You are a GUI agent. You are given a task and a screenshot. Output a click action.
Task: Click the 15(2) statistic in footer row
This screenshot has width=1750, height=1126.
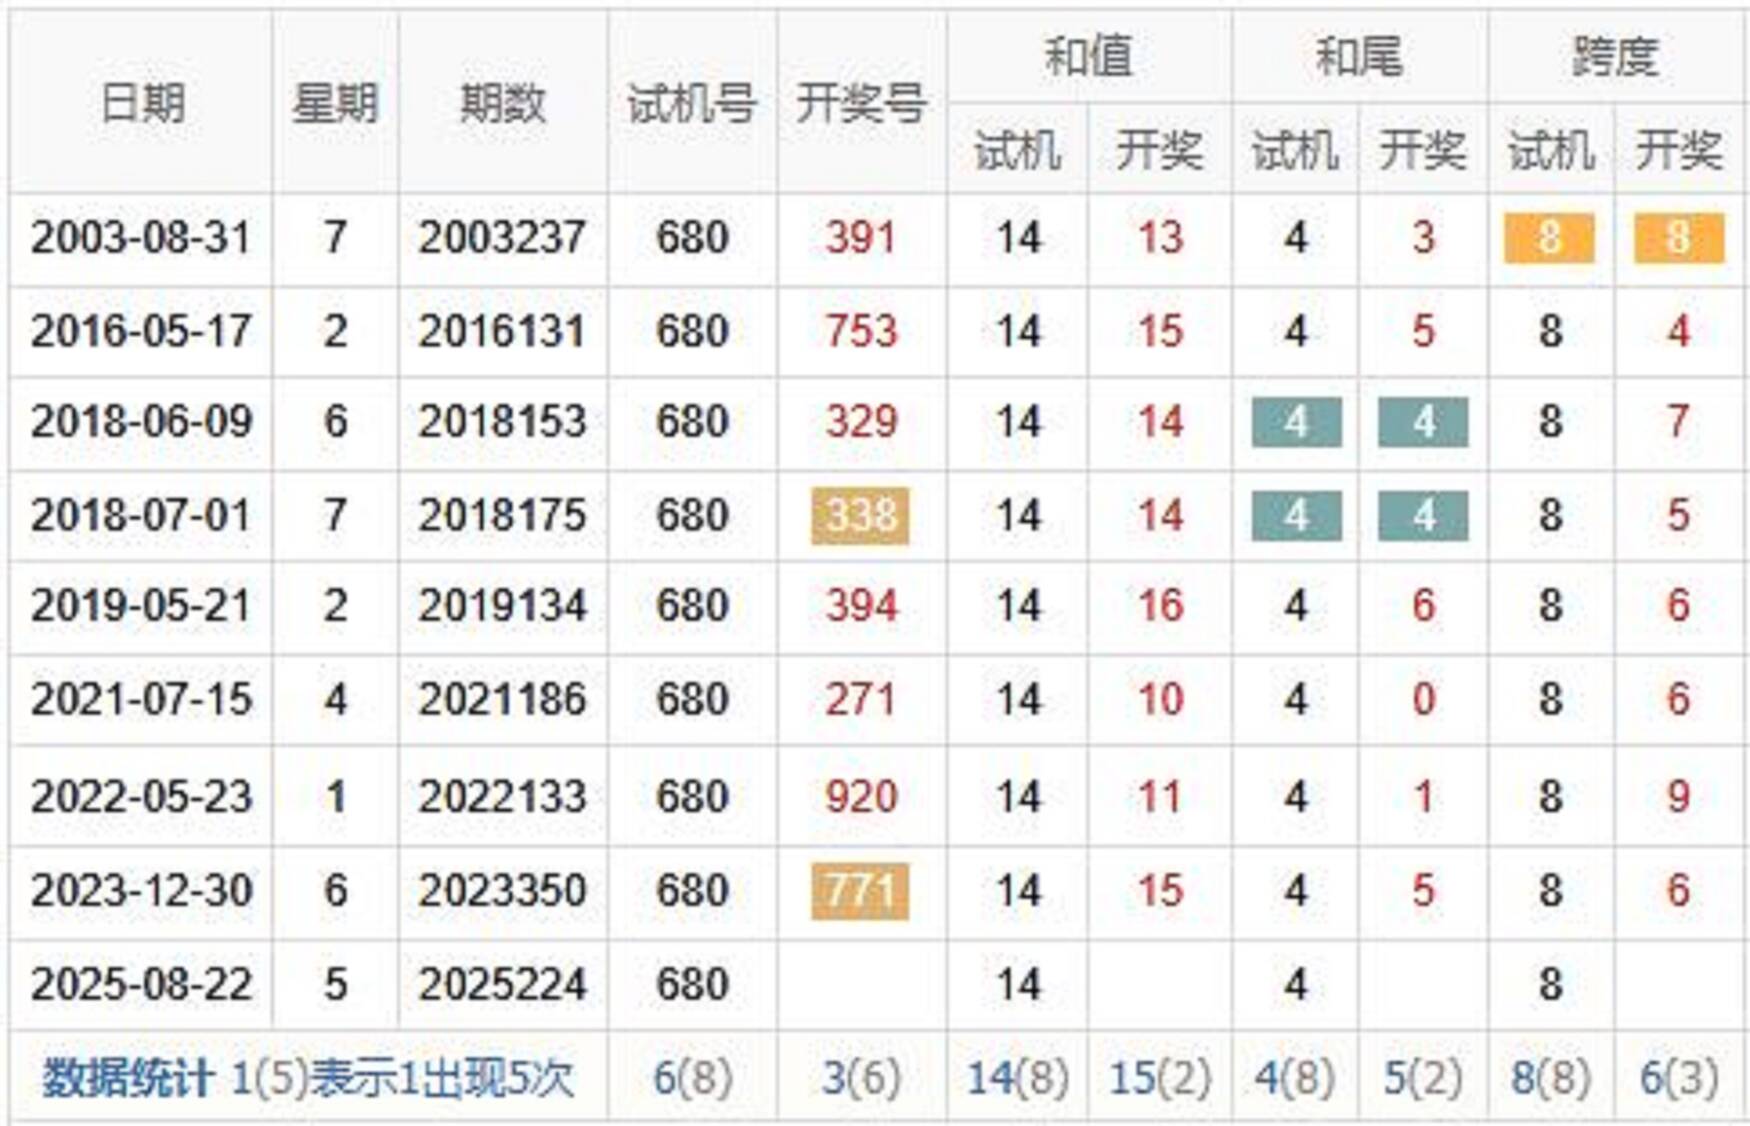click(x=1160, y=1078)
